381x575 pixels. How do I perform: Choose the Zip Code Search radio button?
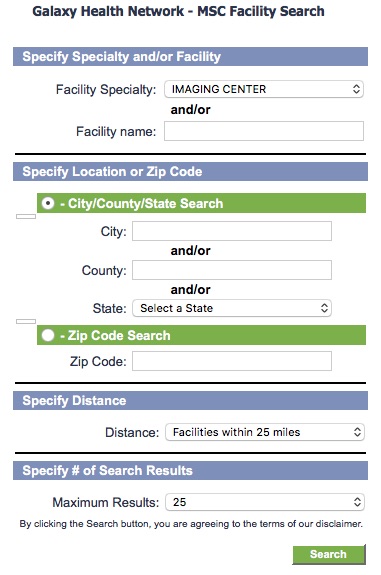pyautogui.click(x=48, y=335)
